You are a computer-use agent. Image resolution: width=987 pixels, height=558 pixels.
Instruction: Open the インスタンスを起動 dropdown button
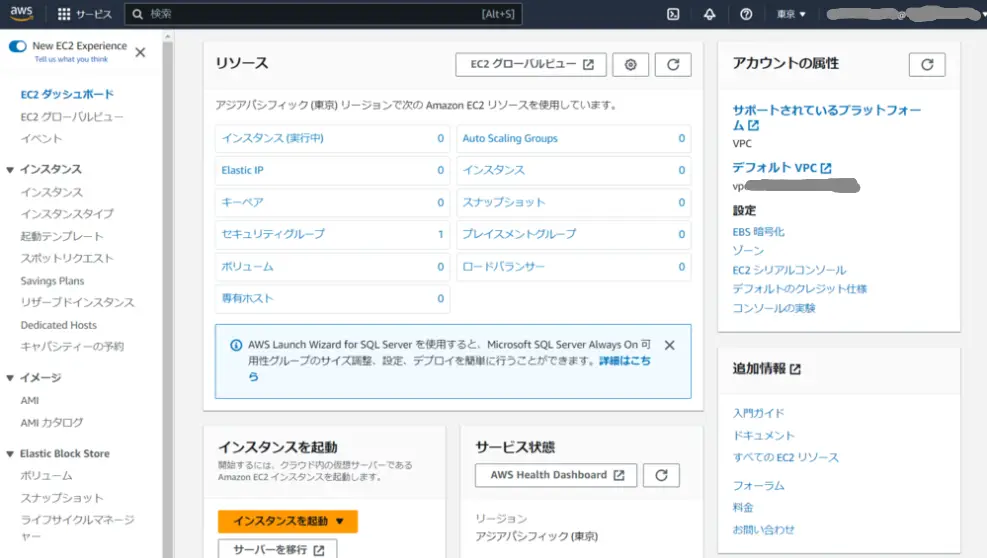tap(288, 521)
